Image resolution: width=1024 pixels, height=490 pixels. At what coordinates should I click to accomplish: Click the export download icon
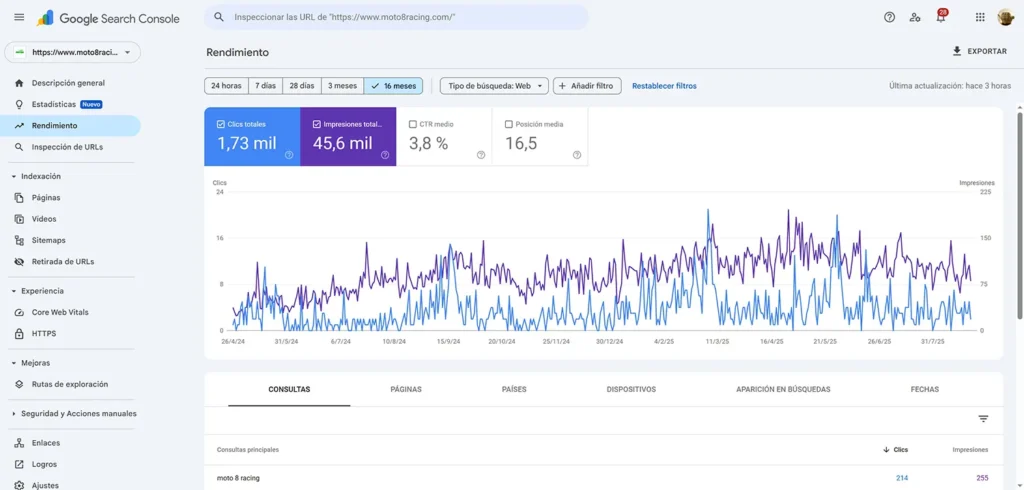(957, 51)
